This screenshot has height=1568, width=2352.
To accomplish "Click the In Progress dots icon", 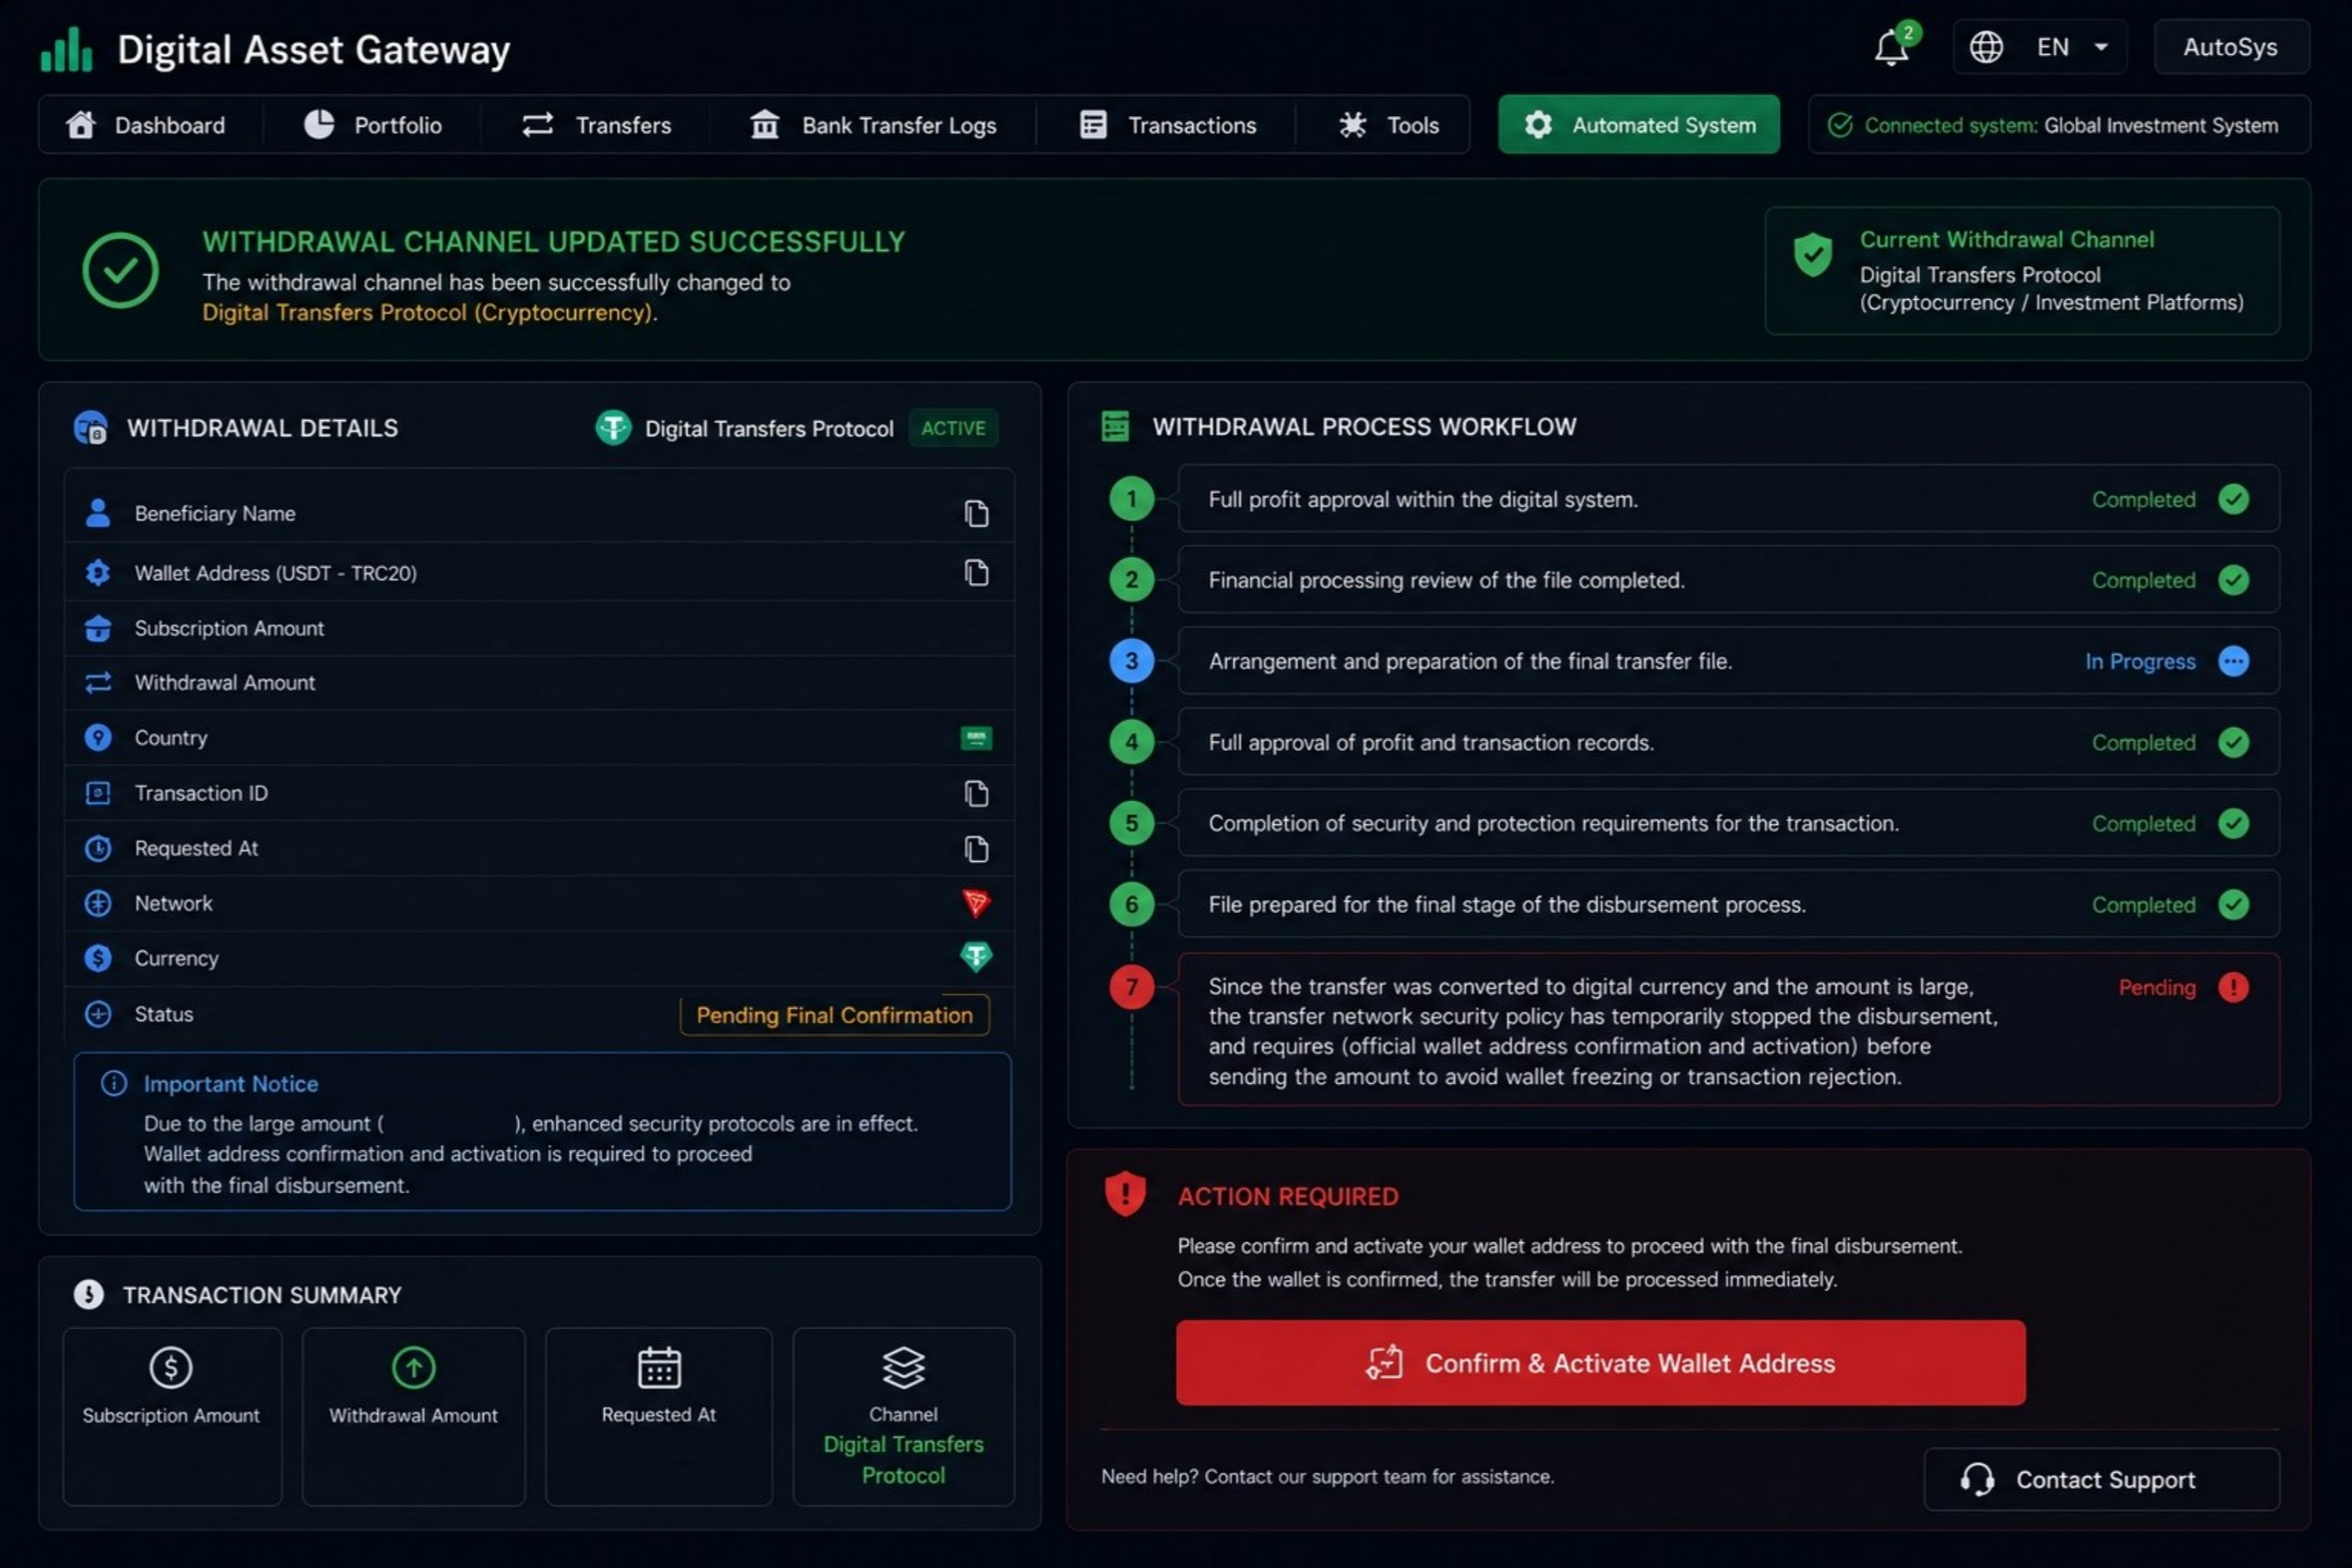I will [x=2233, y=661].
